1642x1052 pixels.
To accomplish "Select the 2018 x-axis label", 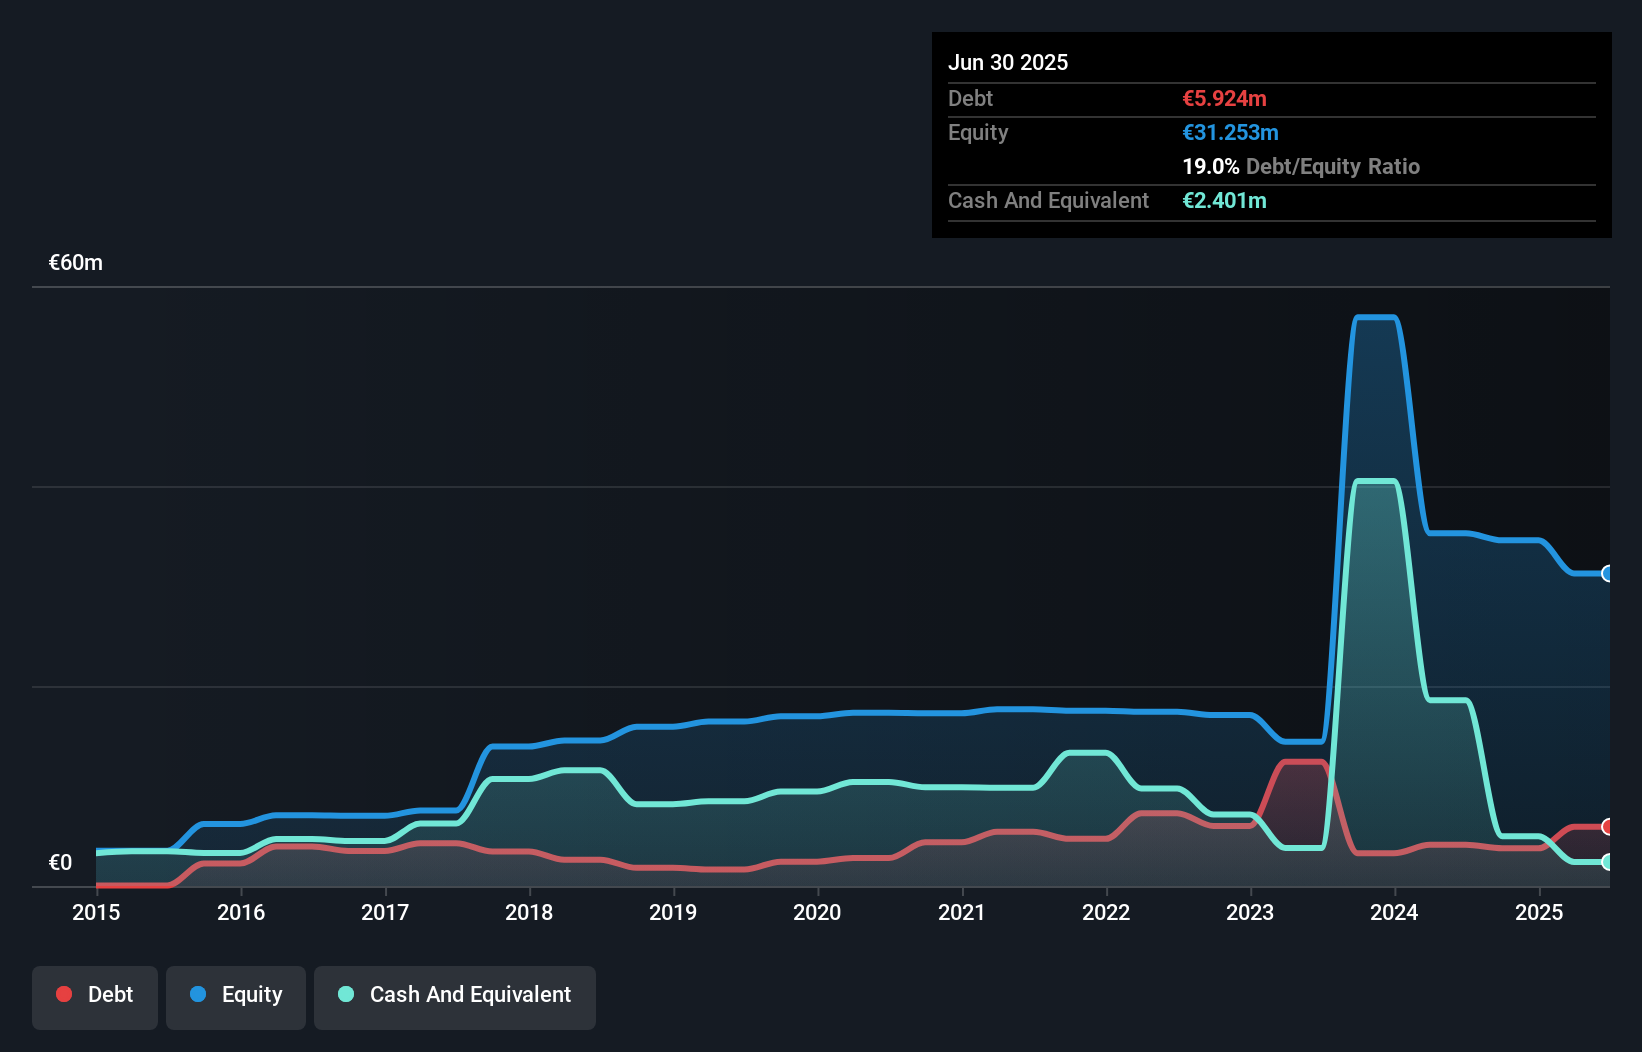I will 529,912.
